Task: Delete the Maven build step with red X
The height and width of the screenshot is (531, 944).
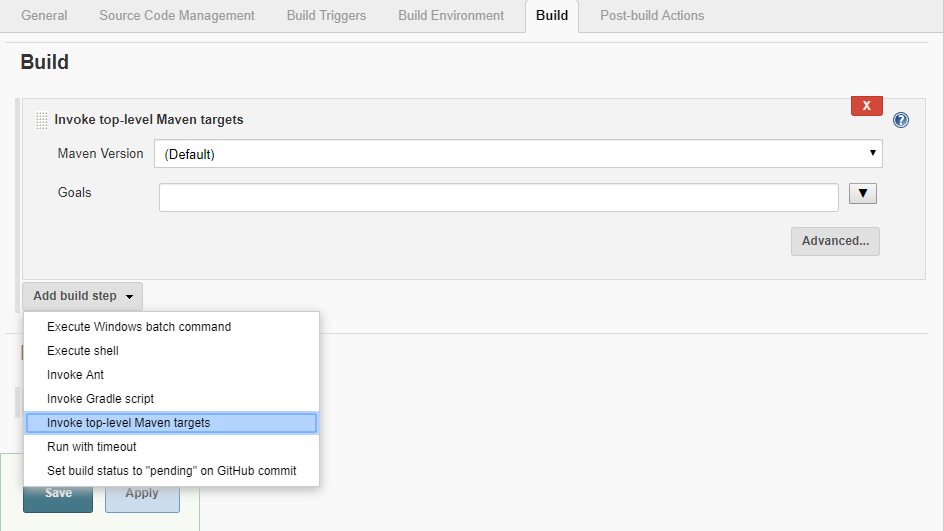Action: coord(866,106)
